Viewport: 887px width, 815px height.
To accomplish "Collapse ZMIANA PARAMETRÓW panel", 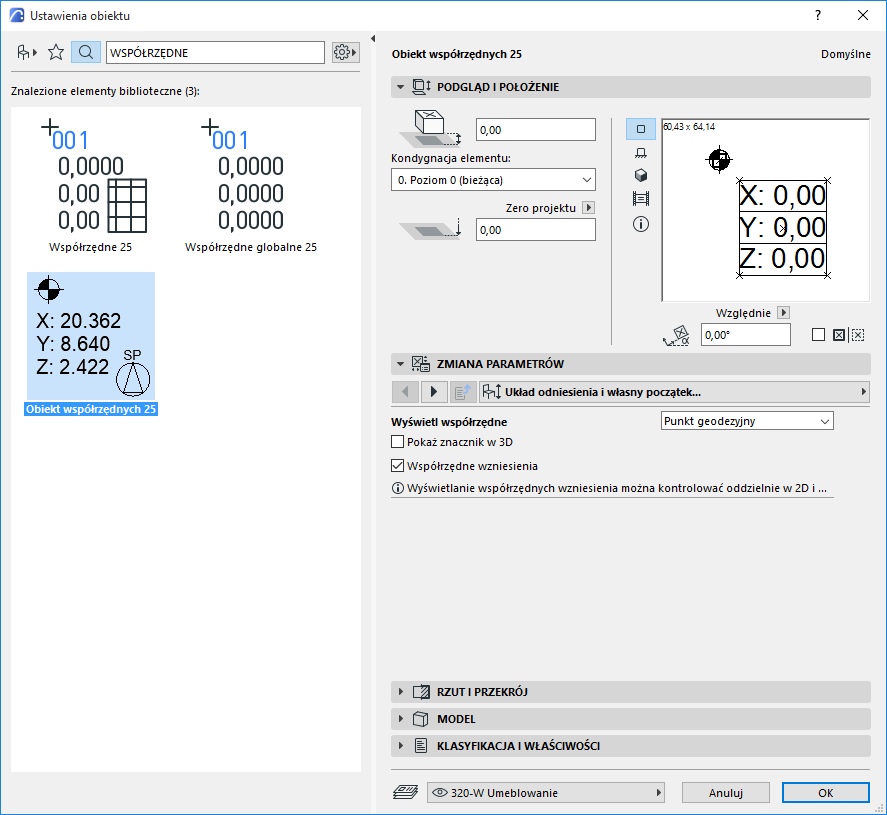I will (401, 364).
